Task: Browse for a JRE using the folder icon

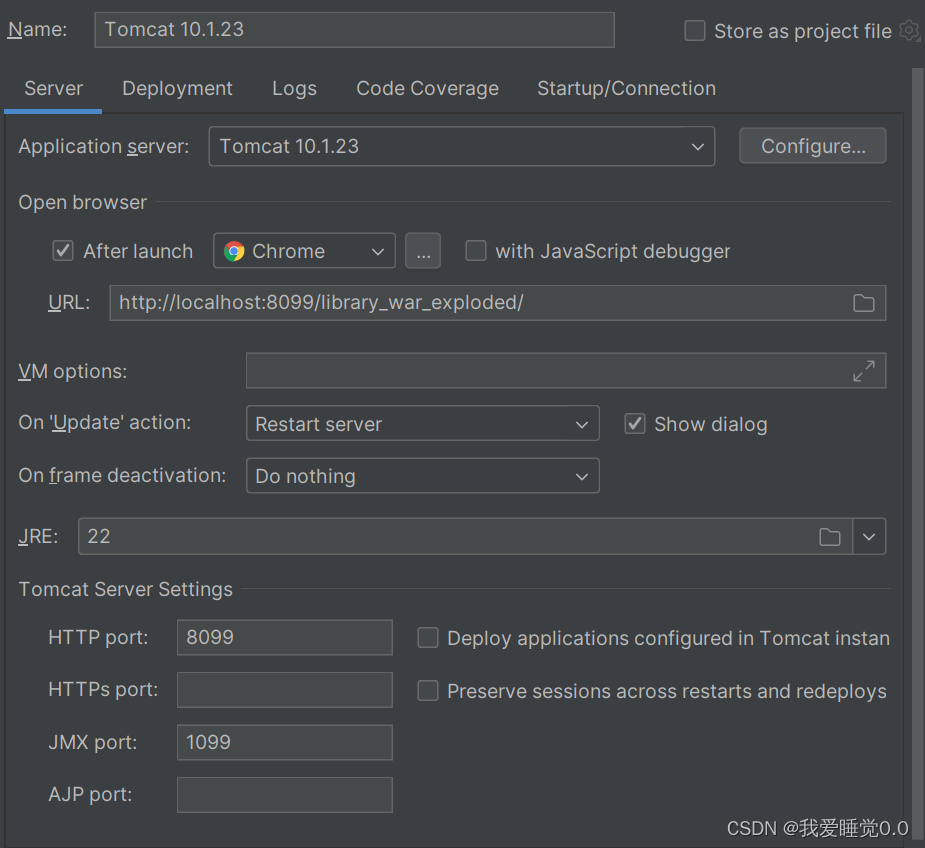Action: 830,537
